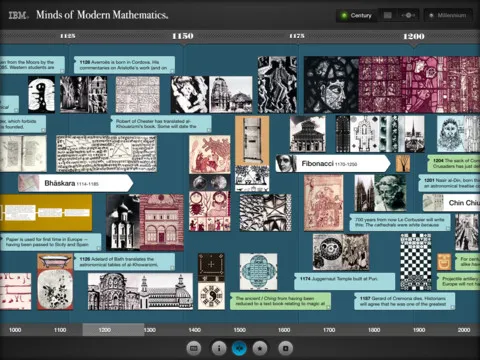Viewport: 480px width, 360px height.
Task: Open the small orange face icon thumbnail
Action: coord(444,262)
